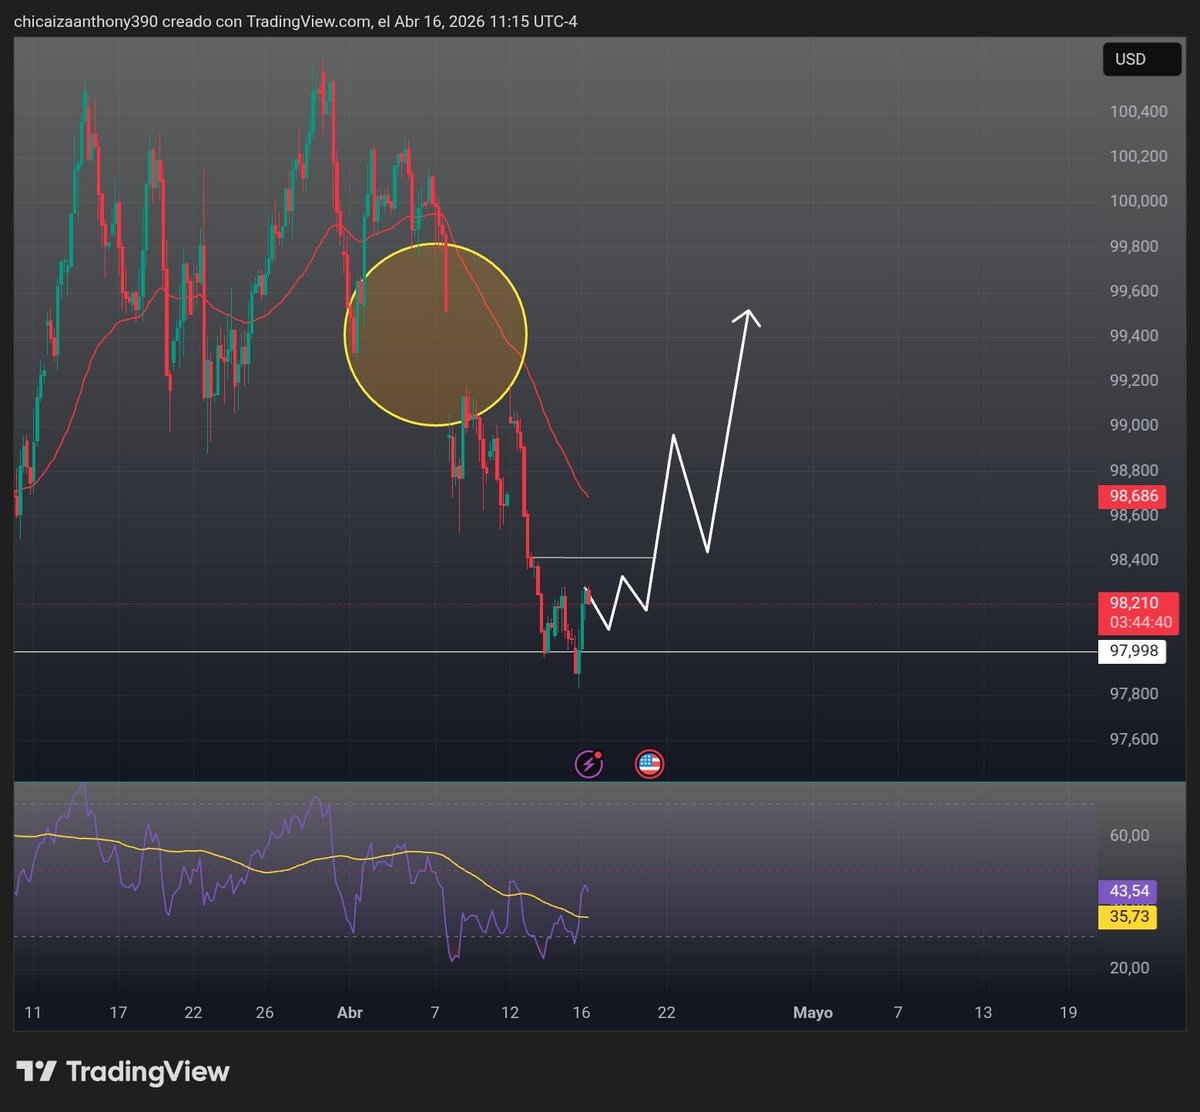Viewport: 1200px width, 1112px height.
Task: Click the purple 43,54 RSI value label
Action: [1128, 889]
